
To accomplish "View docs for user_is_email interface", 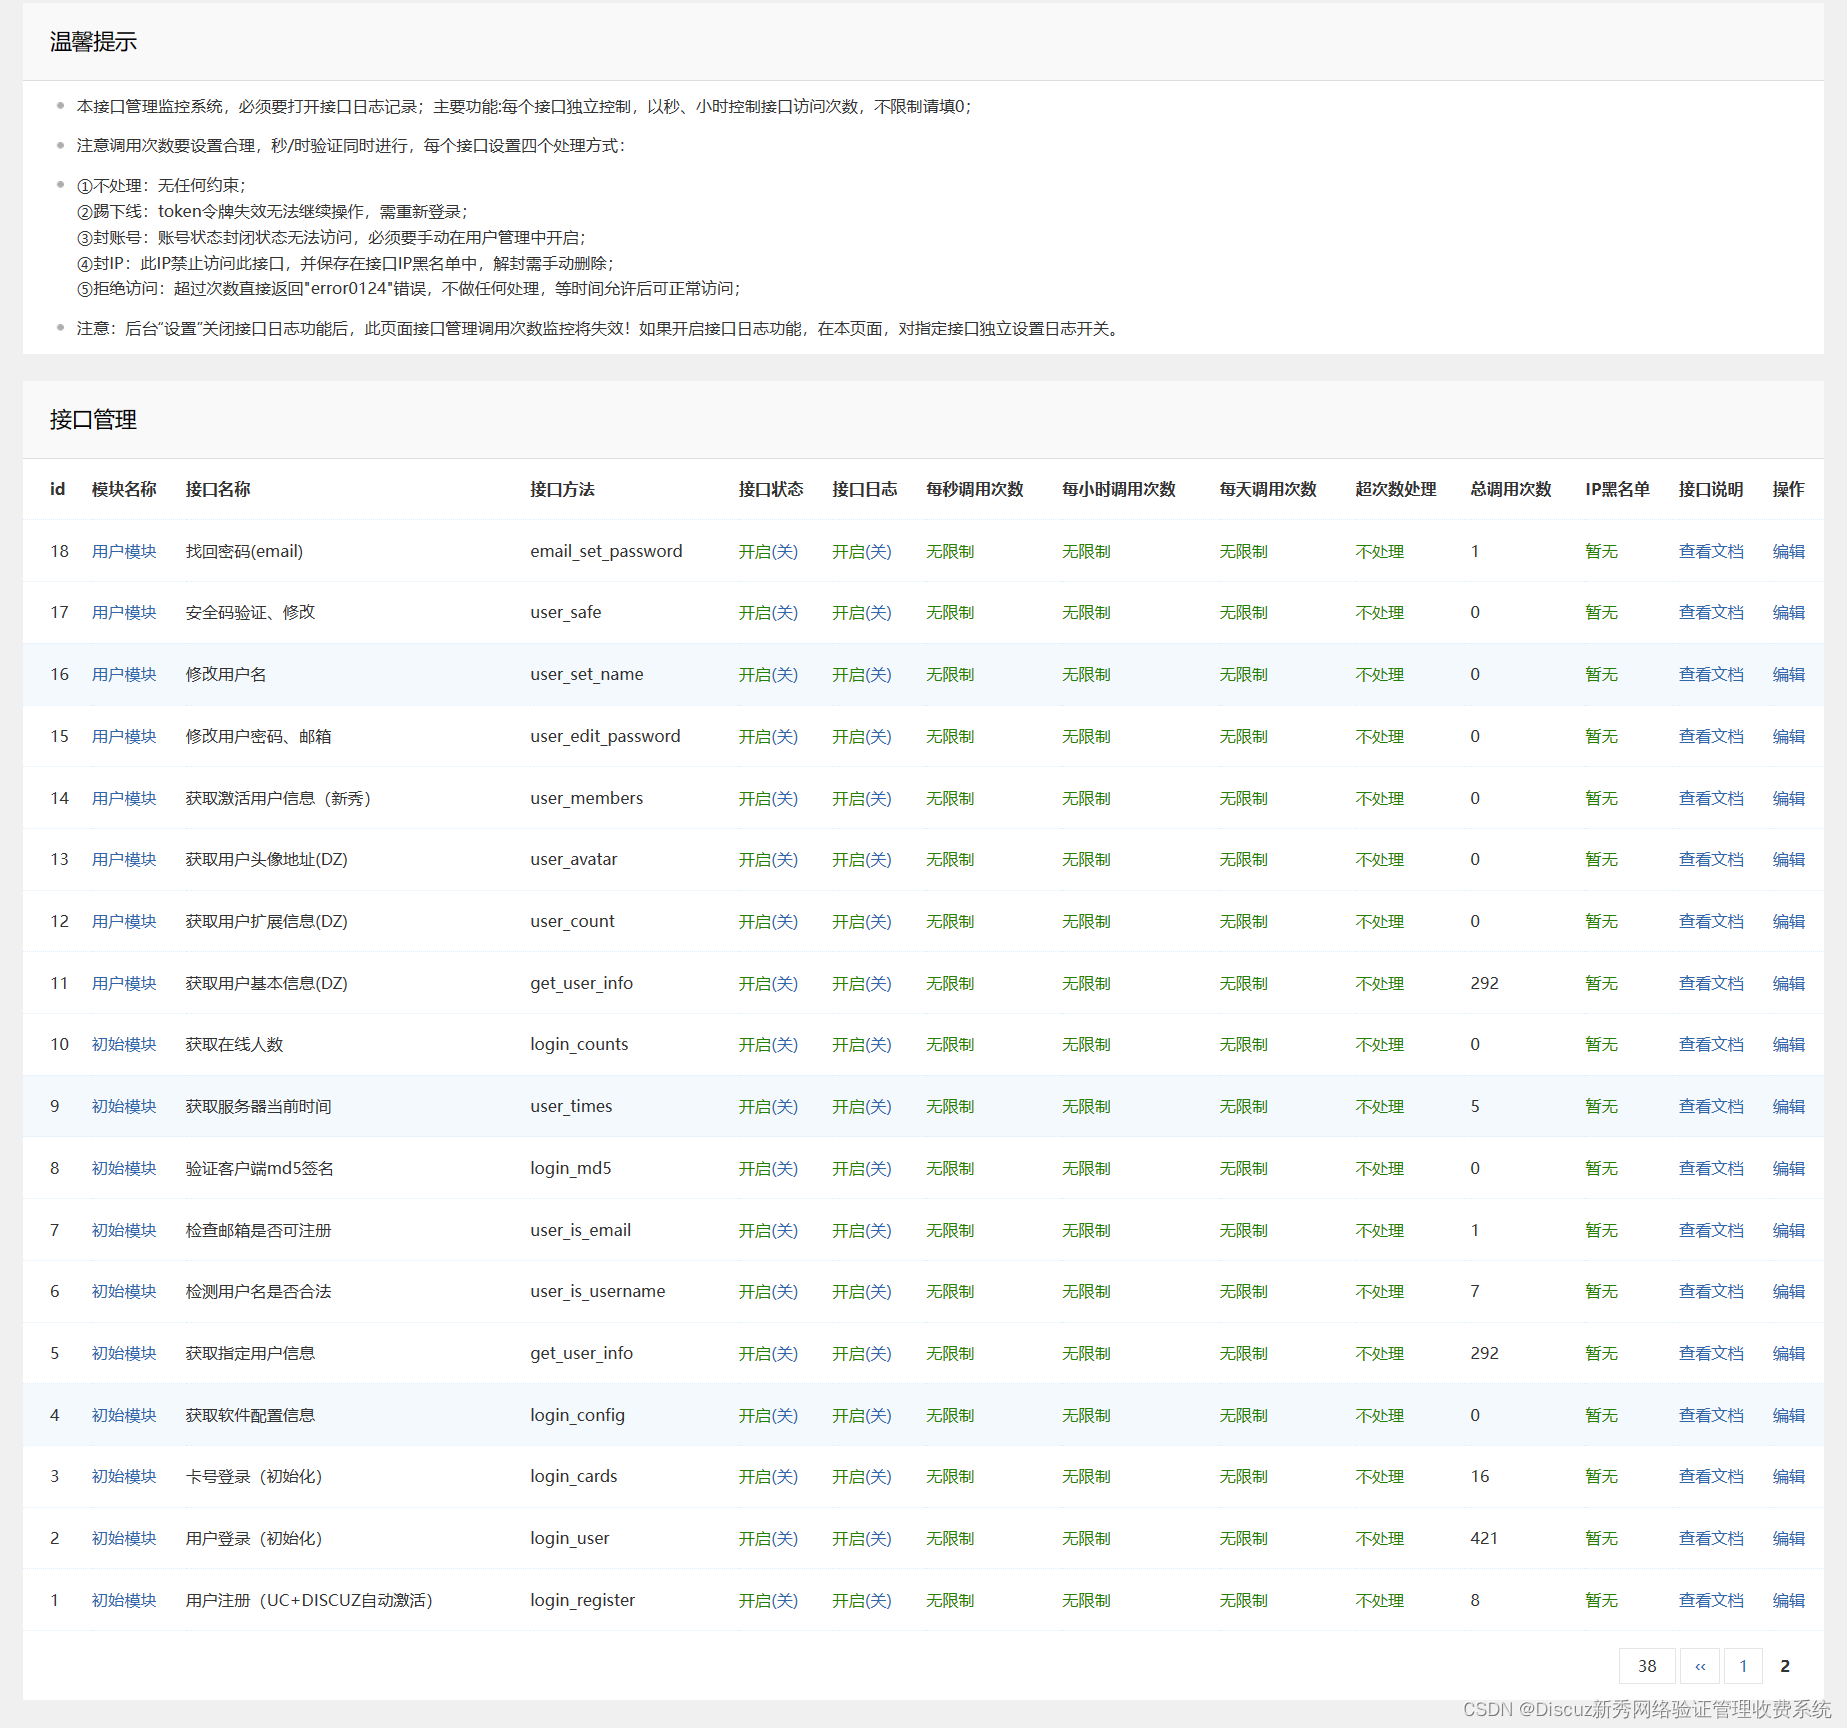I will [x=1710, y=1230].
